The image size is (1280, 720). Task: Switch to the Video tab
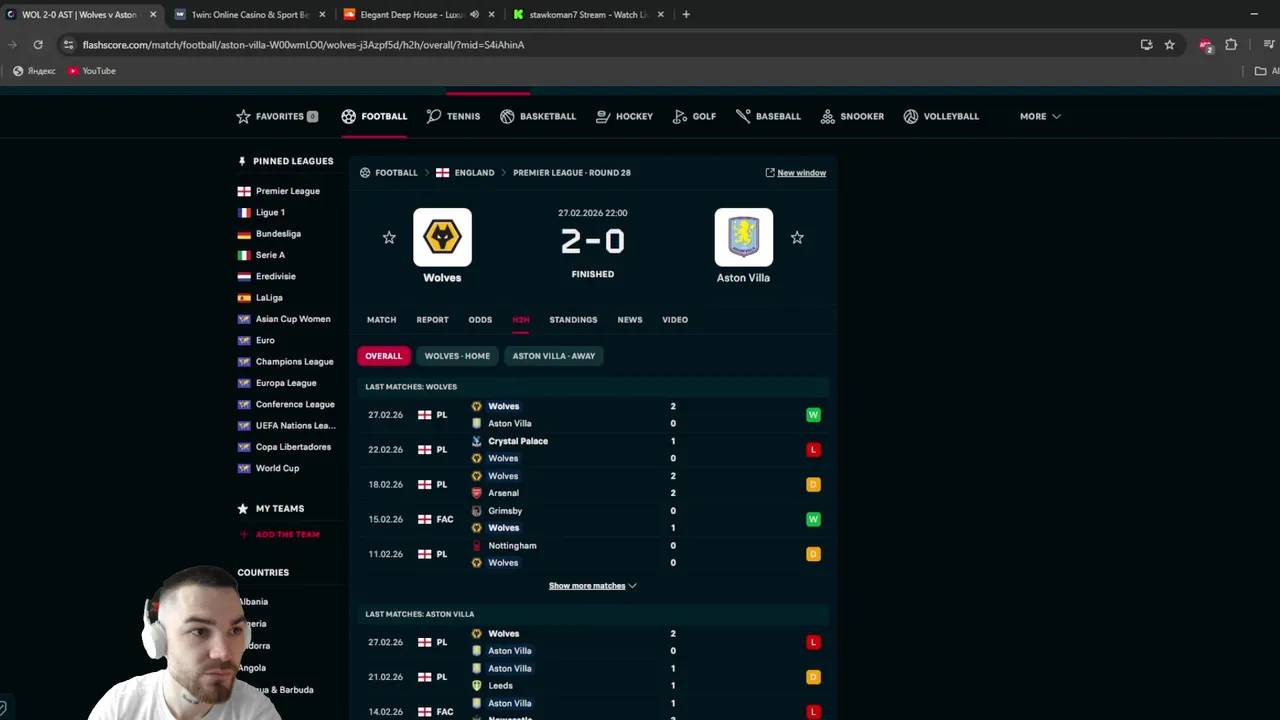point(675,320)
